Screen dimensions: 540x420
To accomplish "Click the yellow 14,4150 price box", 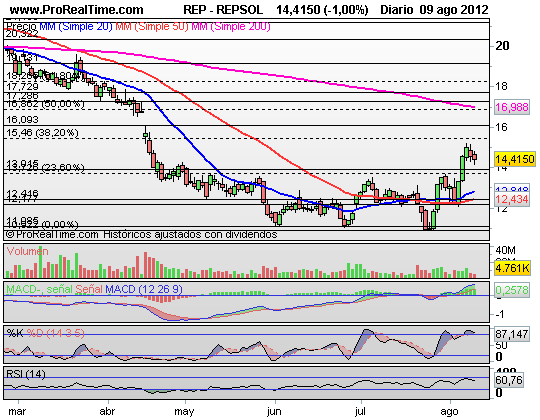I will 515,159.
